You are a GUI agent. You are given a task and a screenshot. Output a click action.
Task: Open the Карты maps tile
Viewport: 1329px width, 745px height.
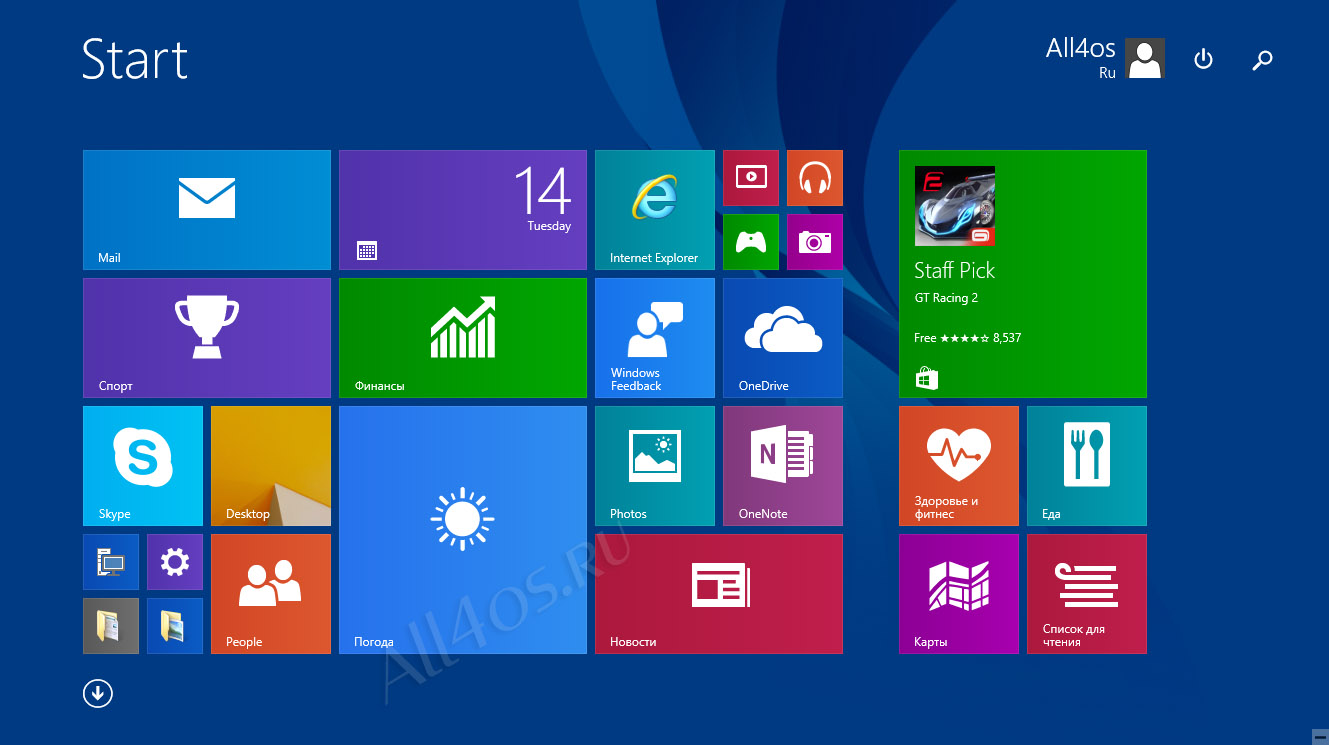(958, 594)
